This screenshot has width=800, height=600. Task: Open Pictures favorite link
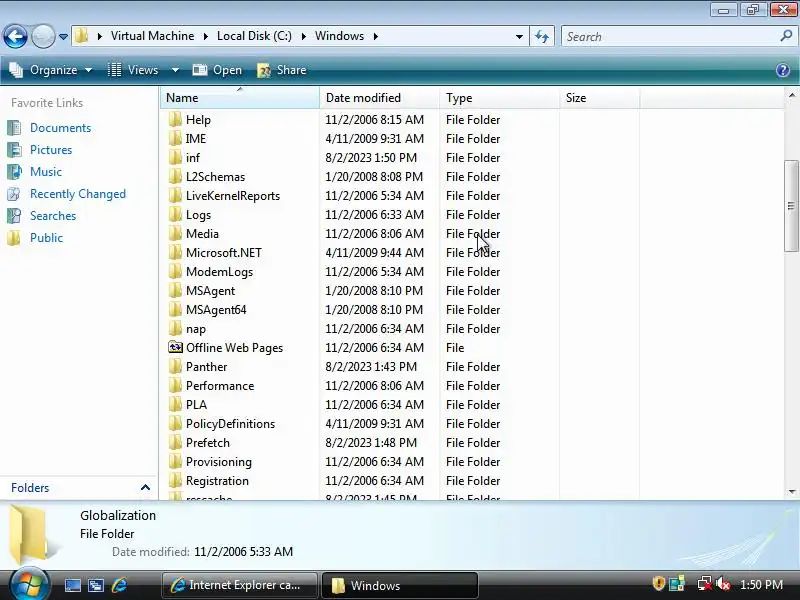coord(51,149)
